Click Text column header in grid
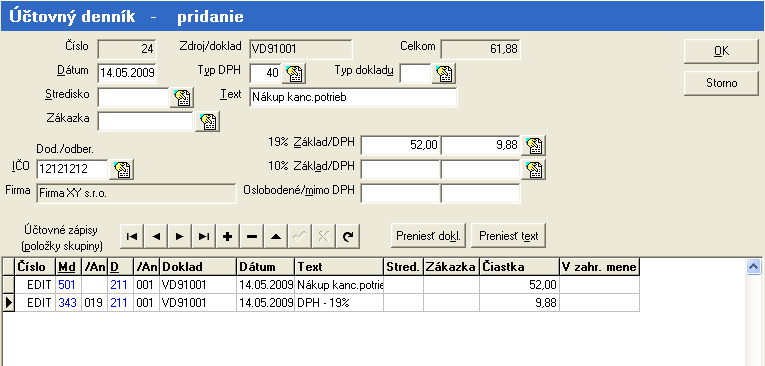 (339, 267)
